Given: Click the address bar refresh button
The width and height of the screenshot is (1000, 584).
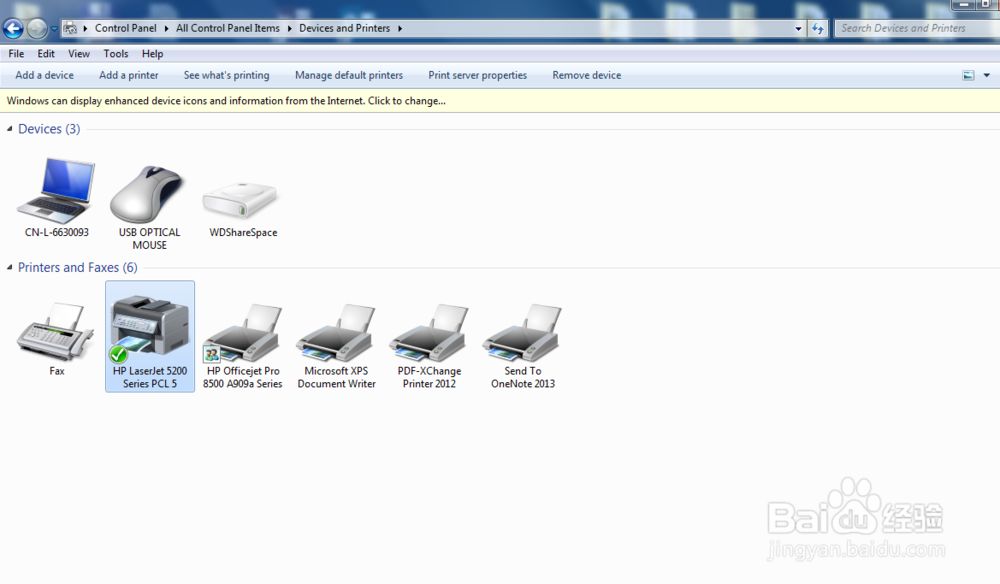Looking at the screenshot, I should pos(818,28).
